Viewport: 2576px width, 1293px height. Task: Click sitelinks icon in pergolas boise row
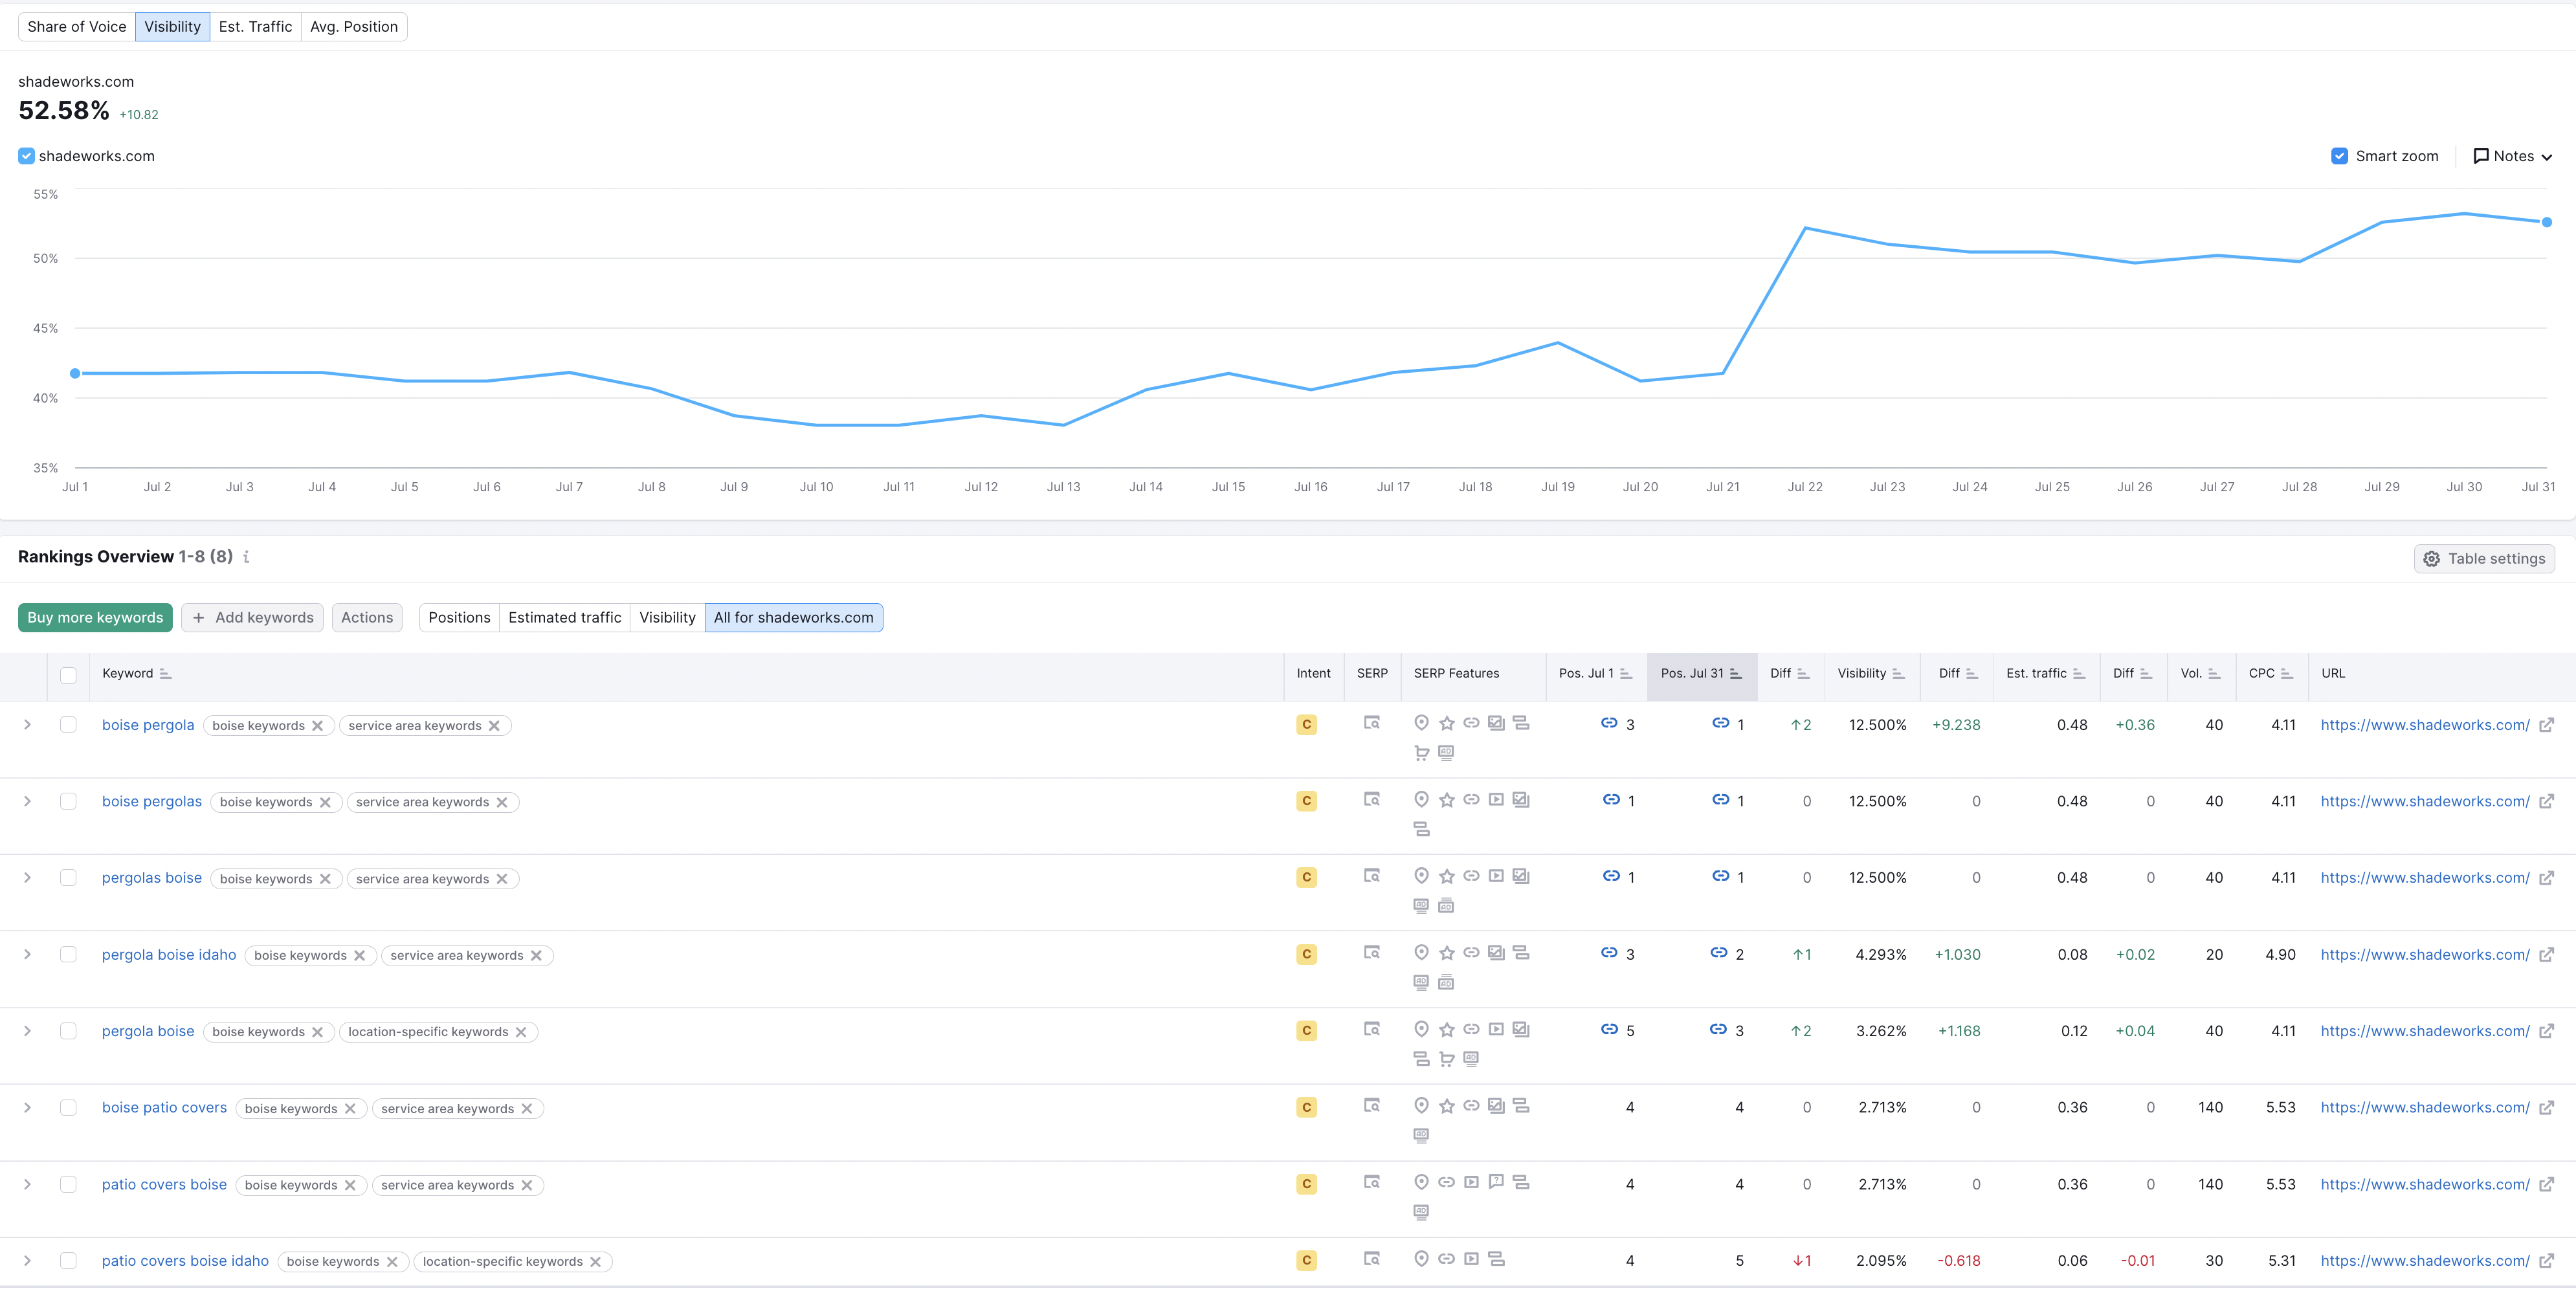(x=1471, y=876)
